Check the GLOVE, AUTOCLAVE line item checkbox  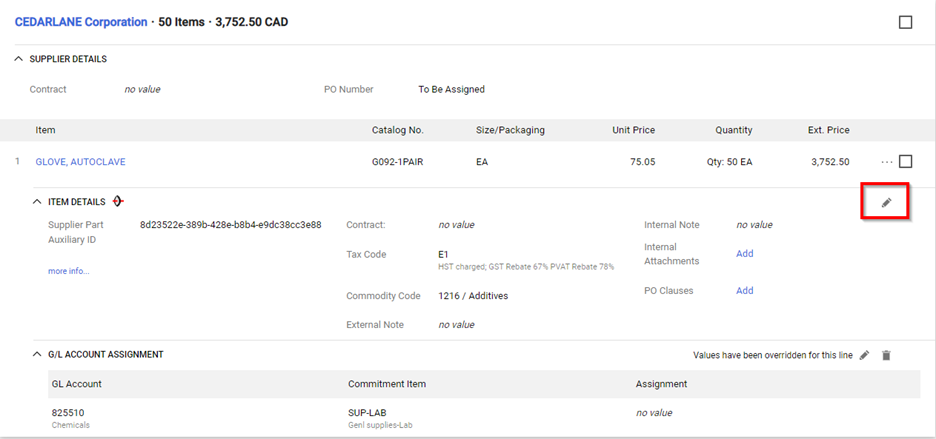click(906, 161)
